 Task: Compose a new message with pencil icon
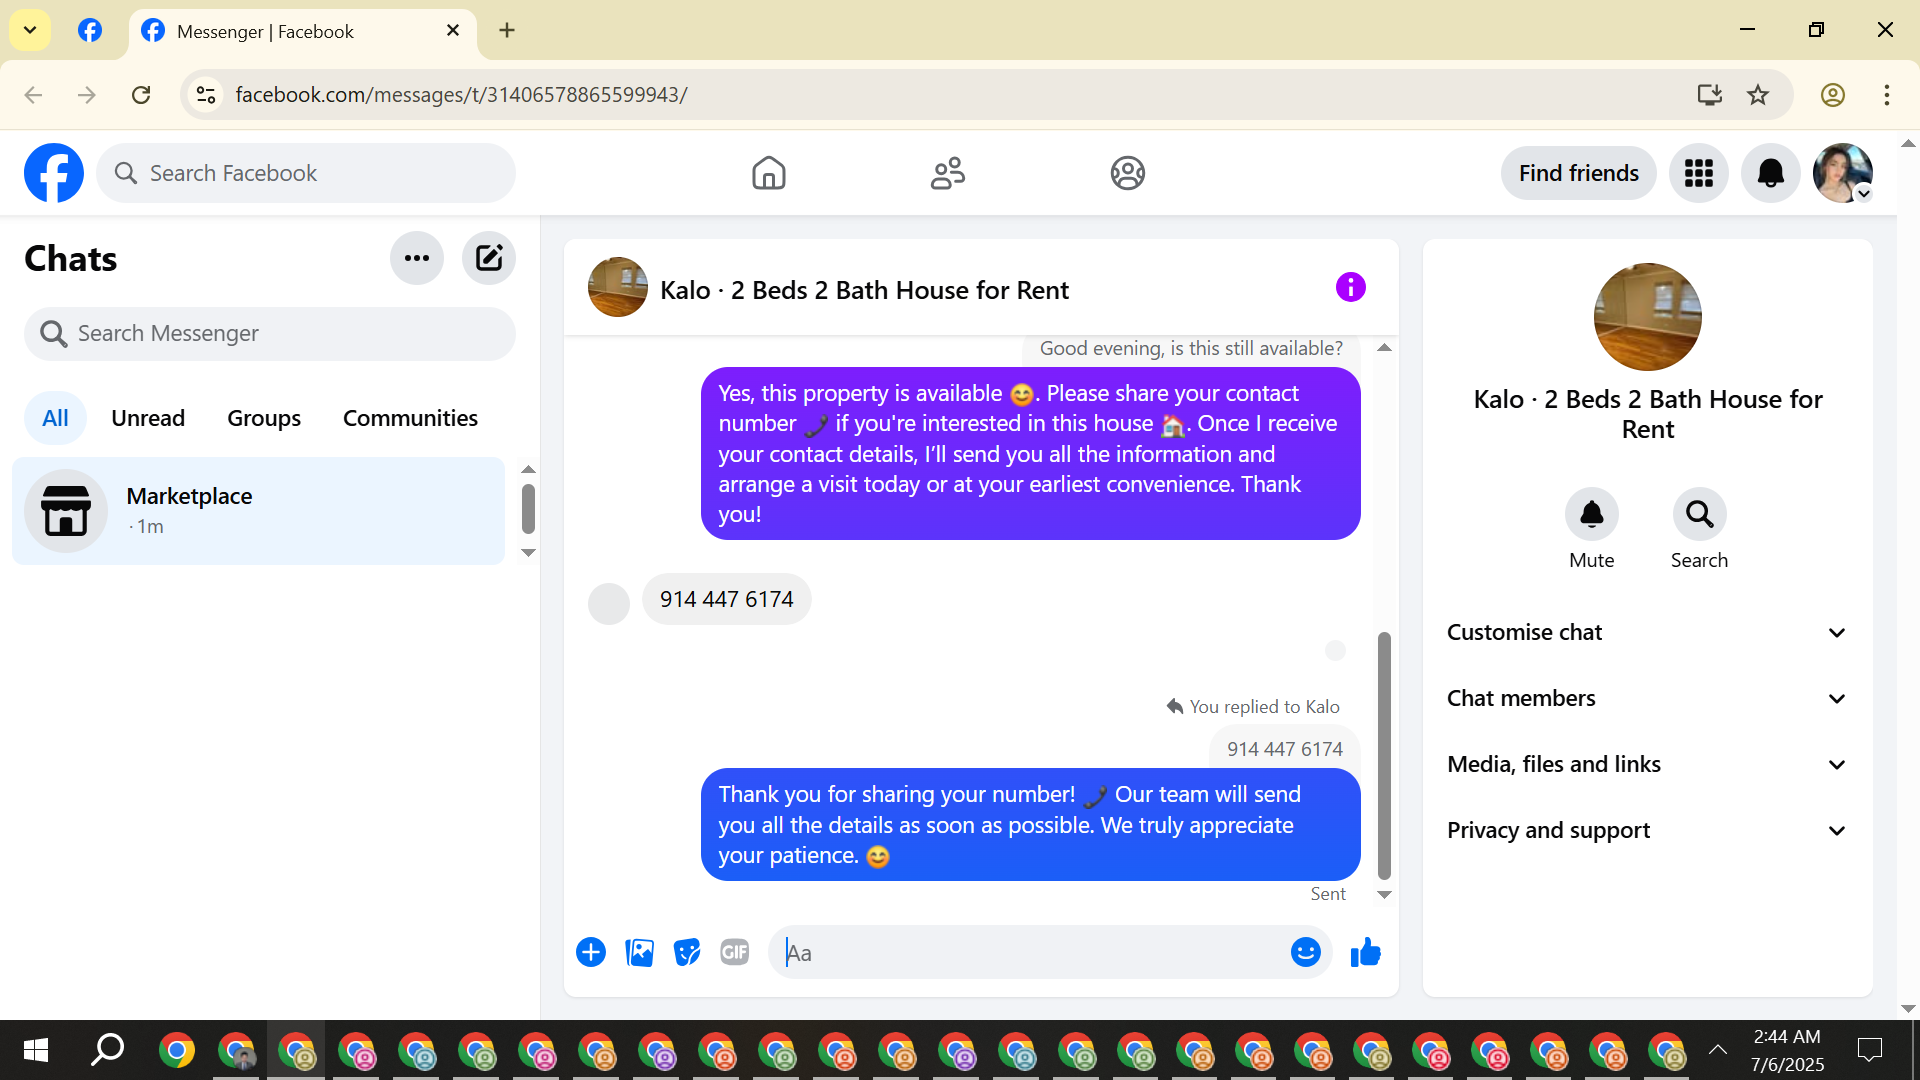(489, 258)
